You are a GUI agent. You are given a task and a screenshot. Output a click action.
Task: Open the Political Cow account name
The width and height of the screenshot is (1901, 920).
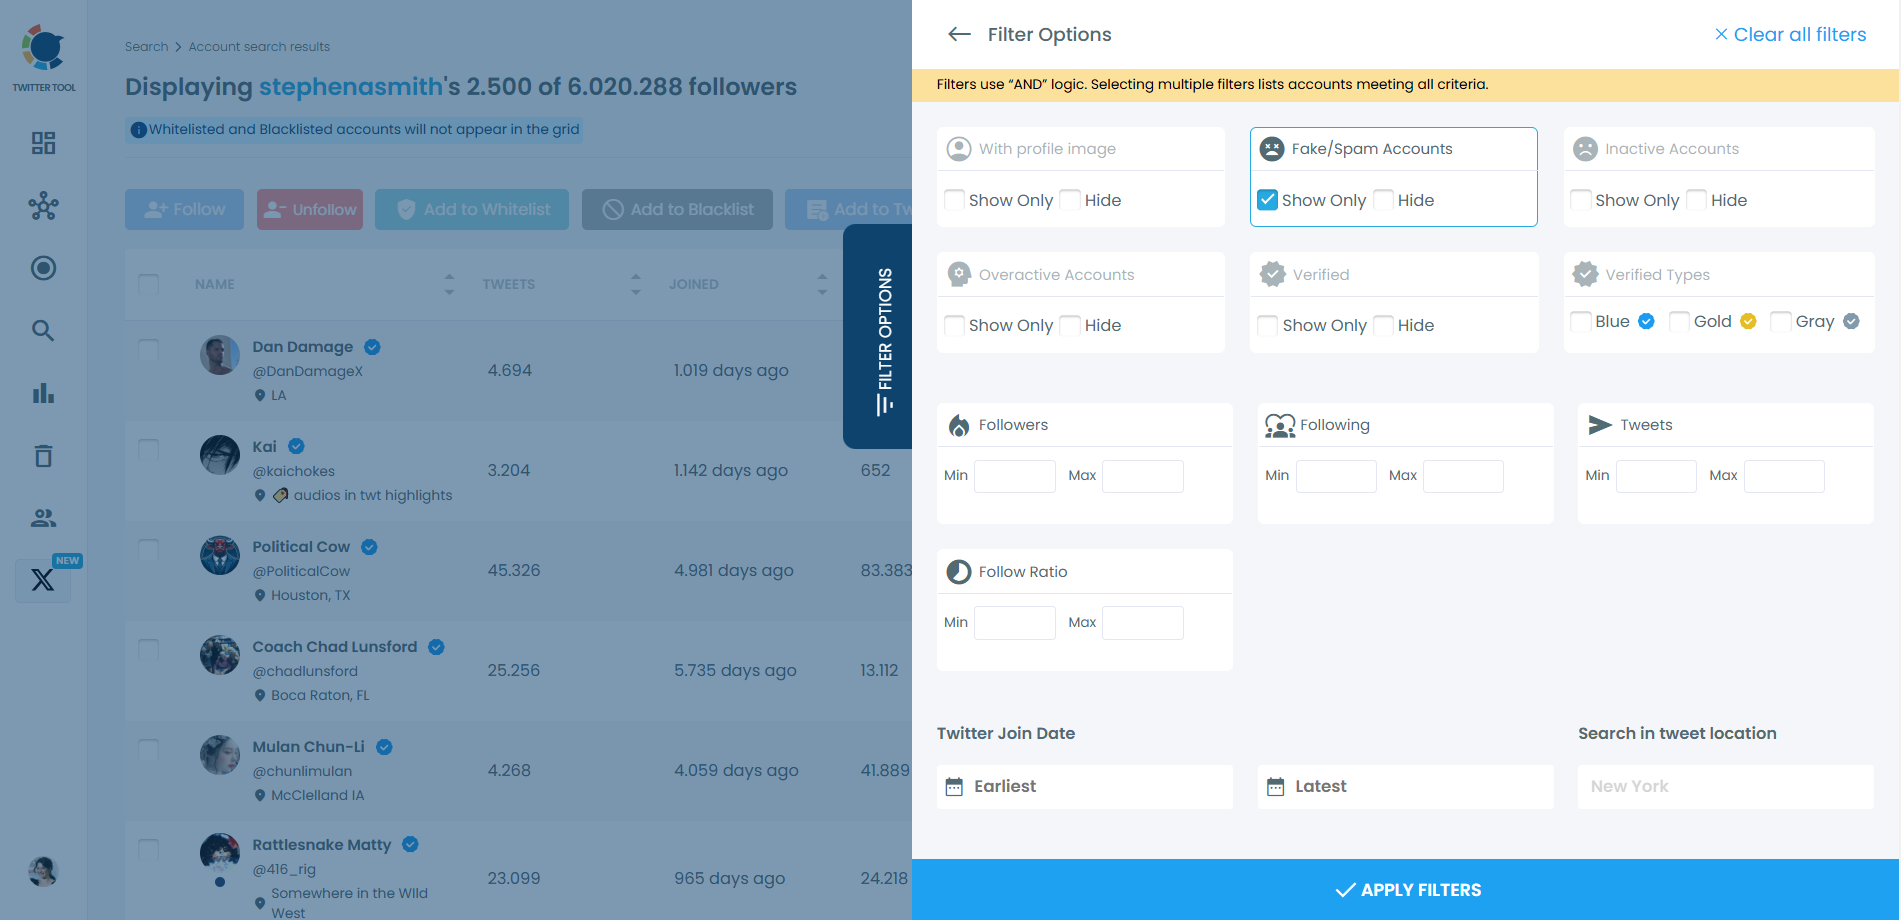click(301, 547)
